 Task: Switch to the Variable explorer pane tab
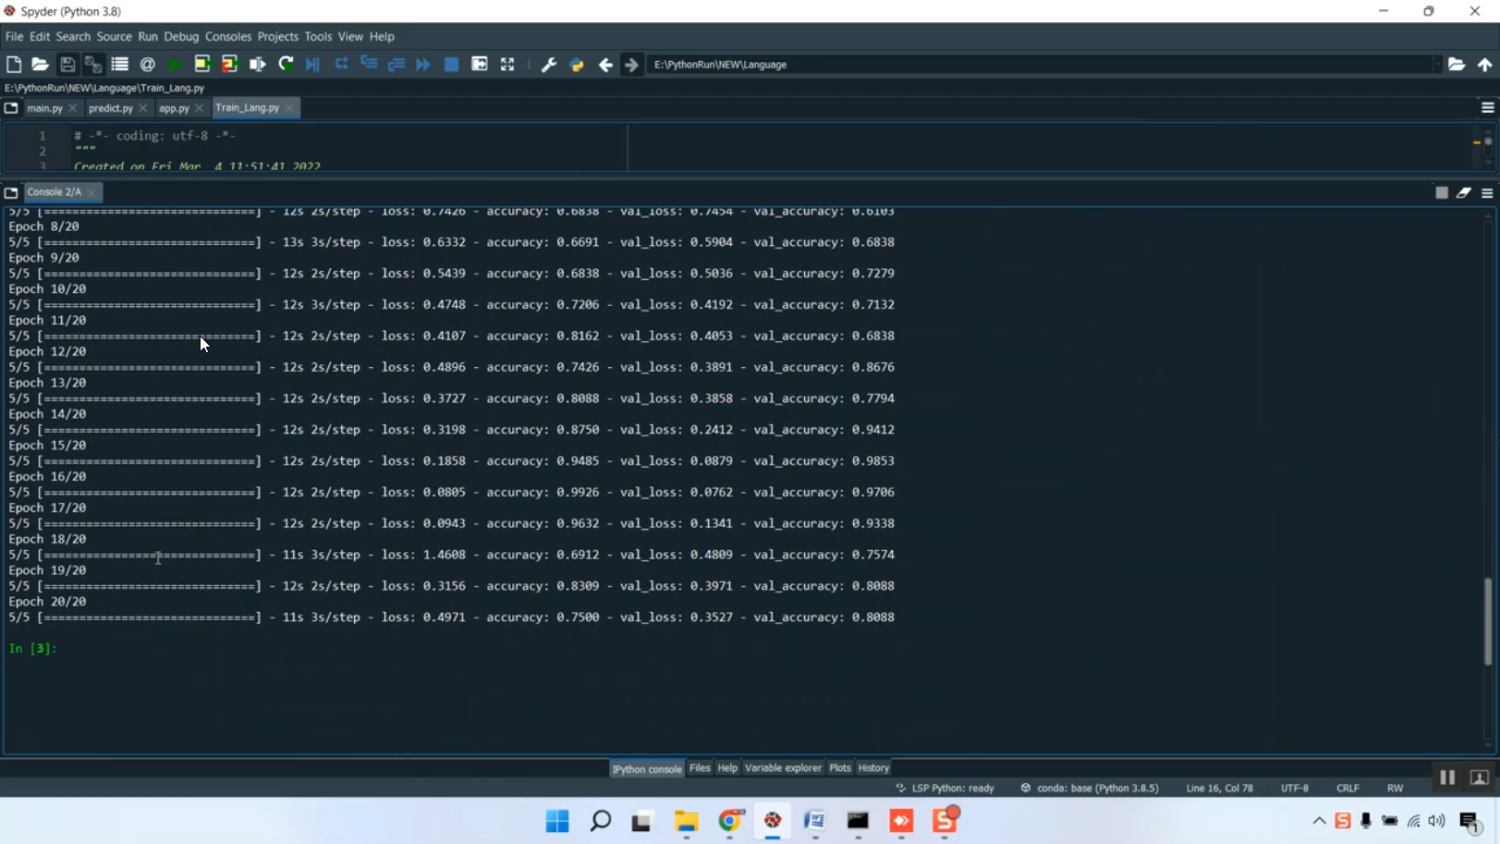coord(782,768)
